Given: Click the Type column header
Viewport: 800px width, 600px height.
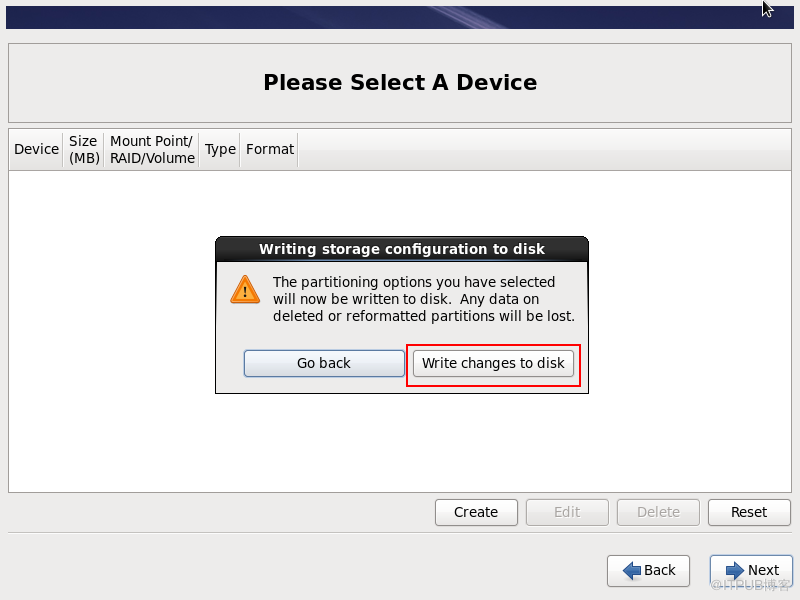Looking at the screenshot, I should click(220, 149).
